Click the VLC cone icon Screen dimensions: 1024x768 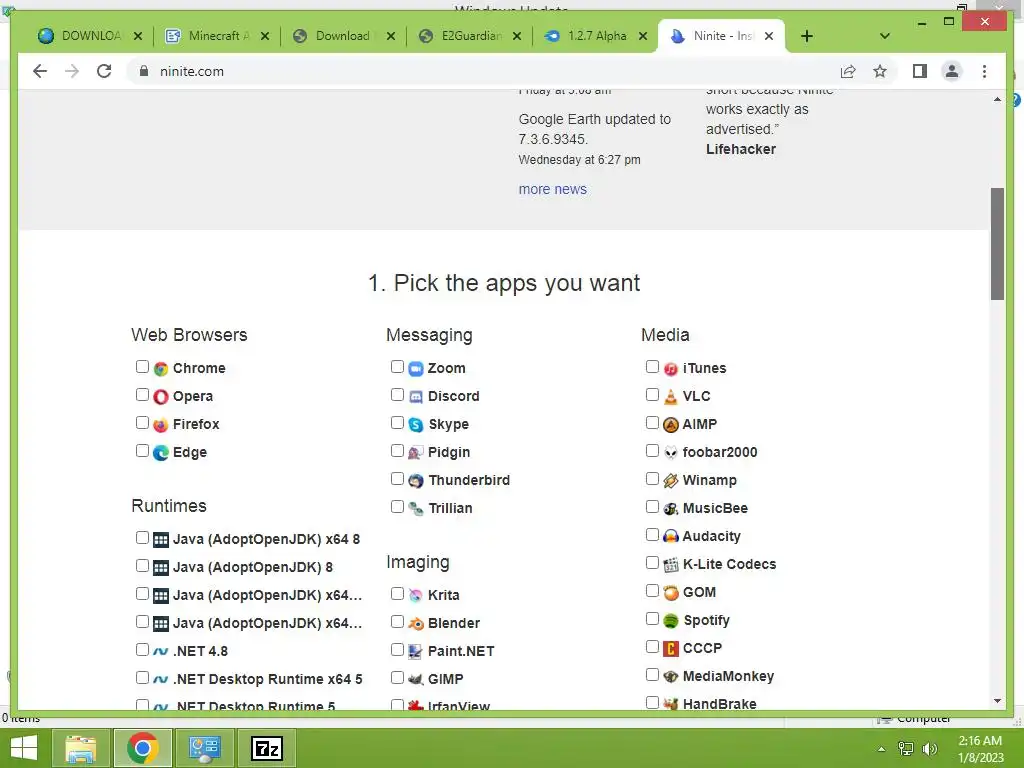click(x=671, y=397)
